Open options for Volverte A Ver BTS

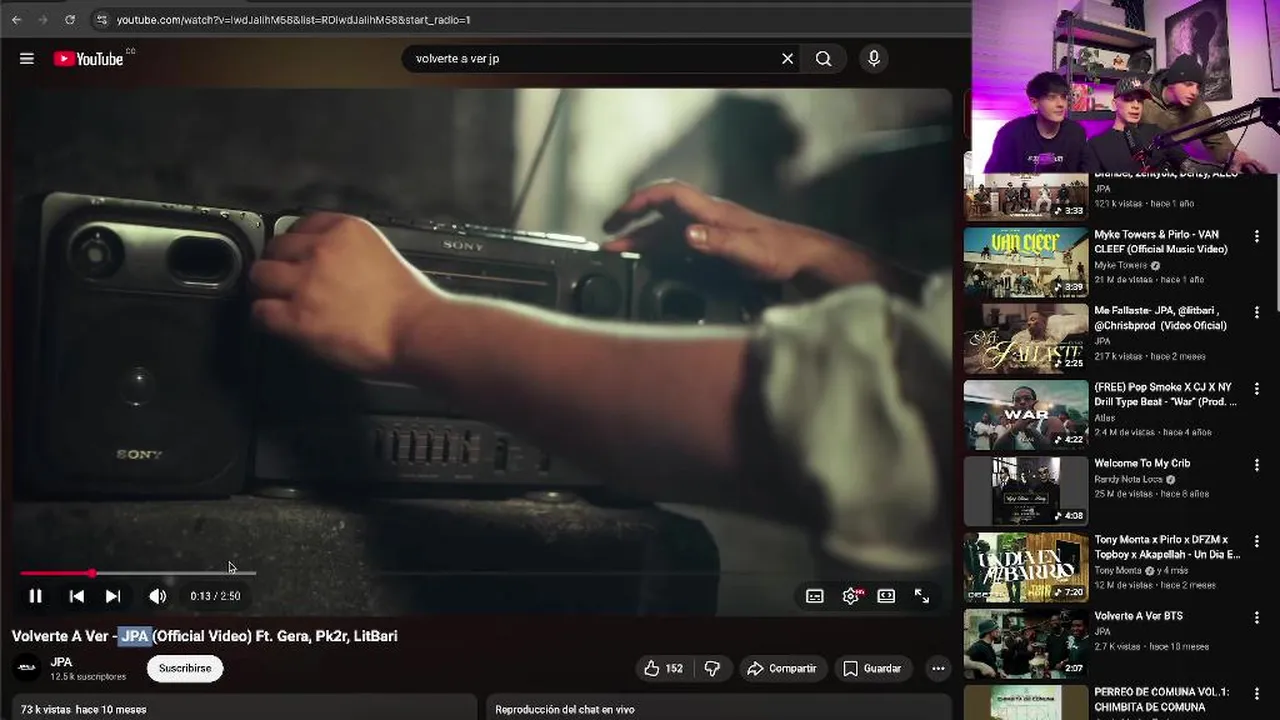coord(1257,618)
